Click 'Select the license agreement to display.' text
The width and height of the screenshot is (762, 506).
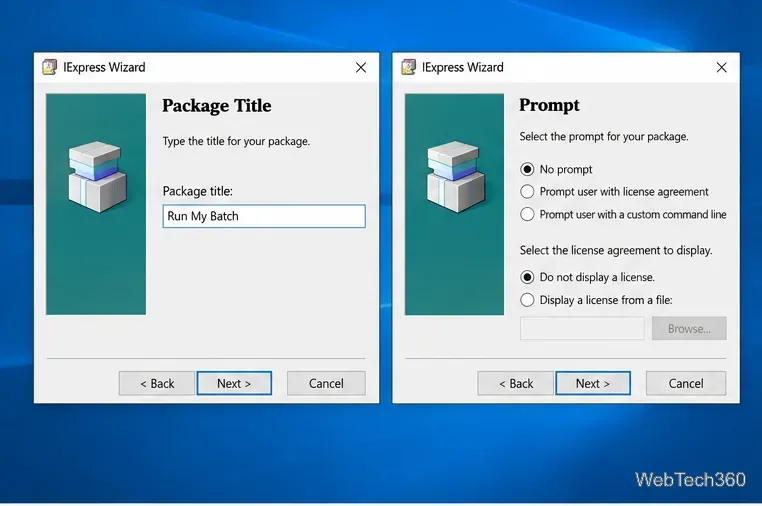616,250
